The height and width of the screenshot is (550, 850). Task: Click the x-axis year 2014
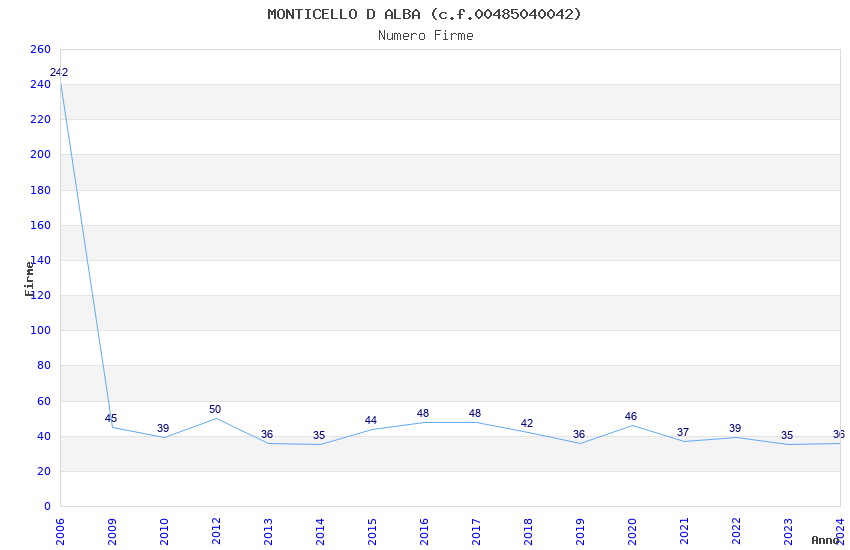[320, 532]
